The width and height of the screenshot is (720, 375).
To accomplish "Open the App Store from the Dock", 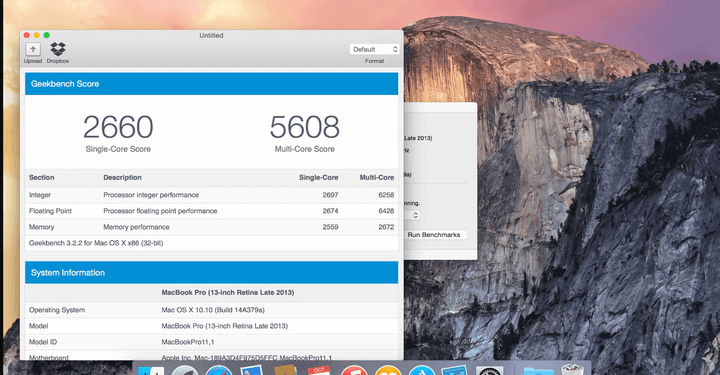I will point(422,370).
